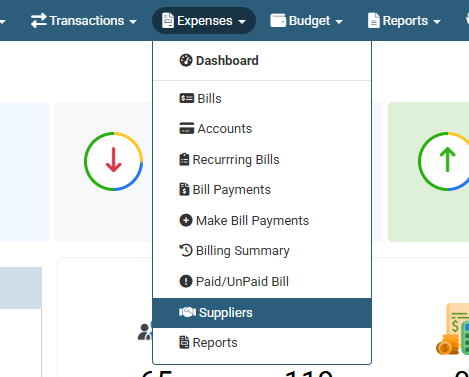Select Paid/UnPaid Bill entry
Viewport: 469px width, 377px height.
pyautogui.click(x=262, y=282)
